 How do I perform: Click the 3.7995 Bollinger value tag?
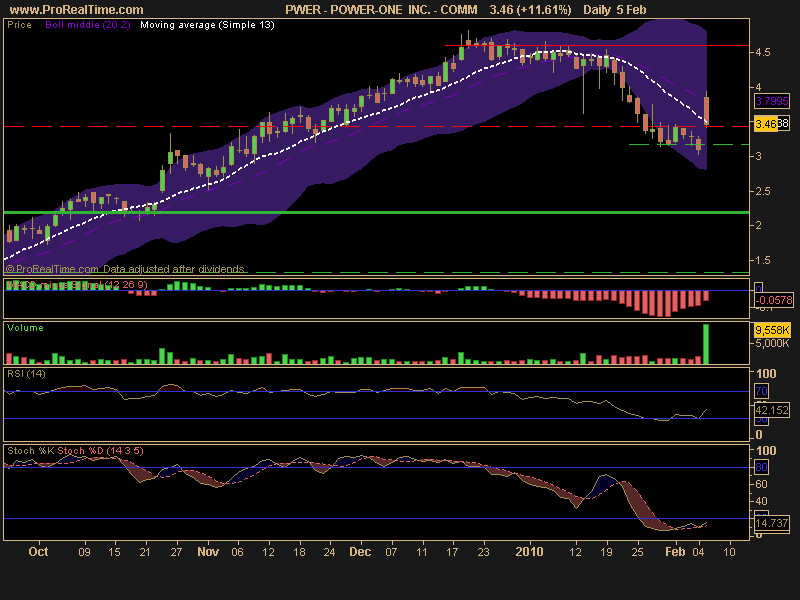click(x=772, y=101)
